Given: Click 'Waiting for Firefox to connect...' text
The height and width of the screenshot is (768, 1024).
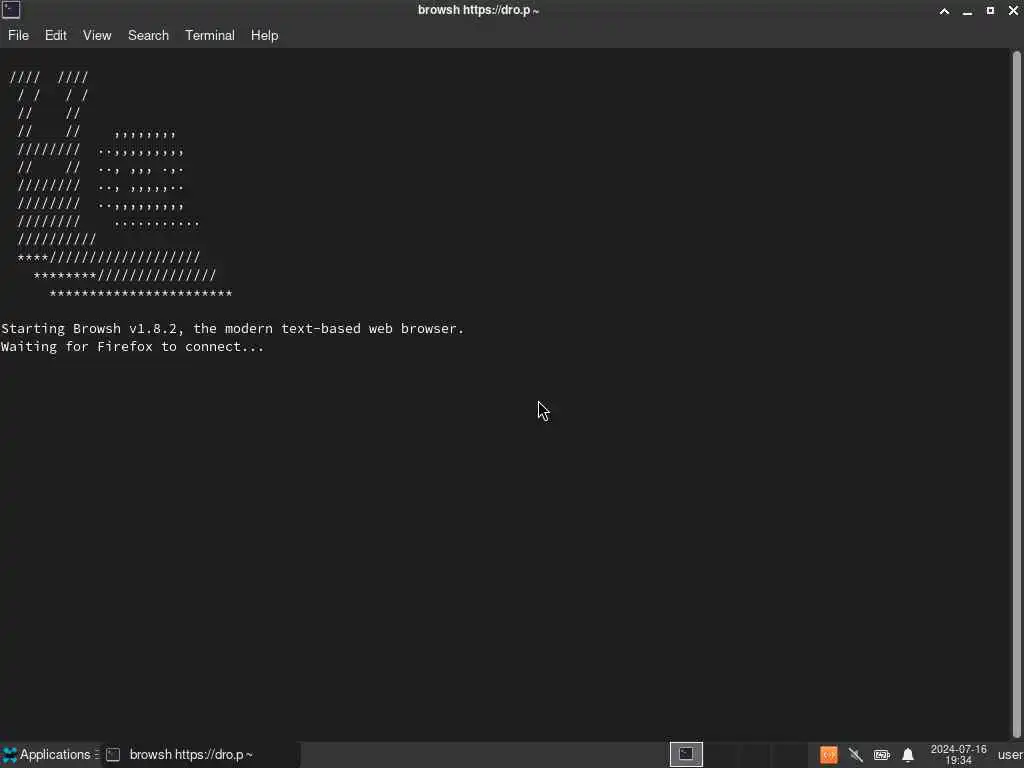Looking at the screenshot, I should [133, 347].
